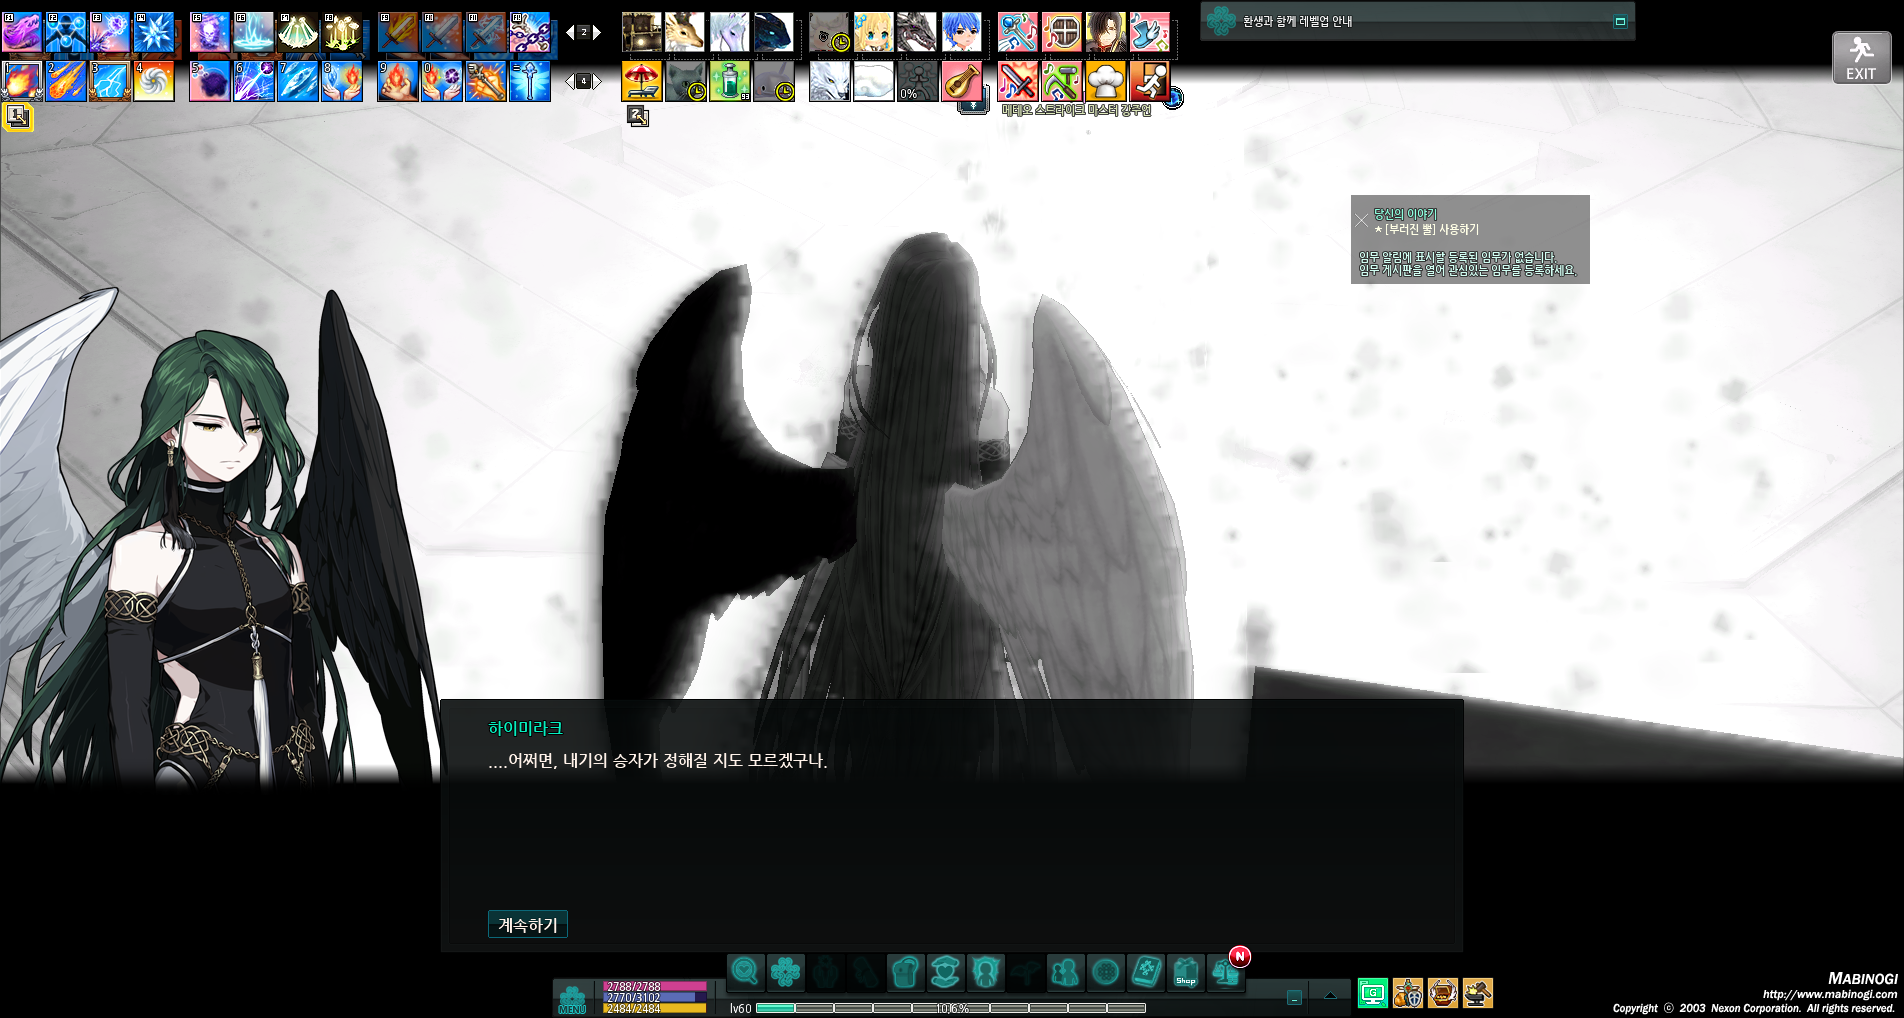Click the blue MP bar 2770/3102
This screenshot has width=1904, height=1018.
click(x=655, y=997)
